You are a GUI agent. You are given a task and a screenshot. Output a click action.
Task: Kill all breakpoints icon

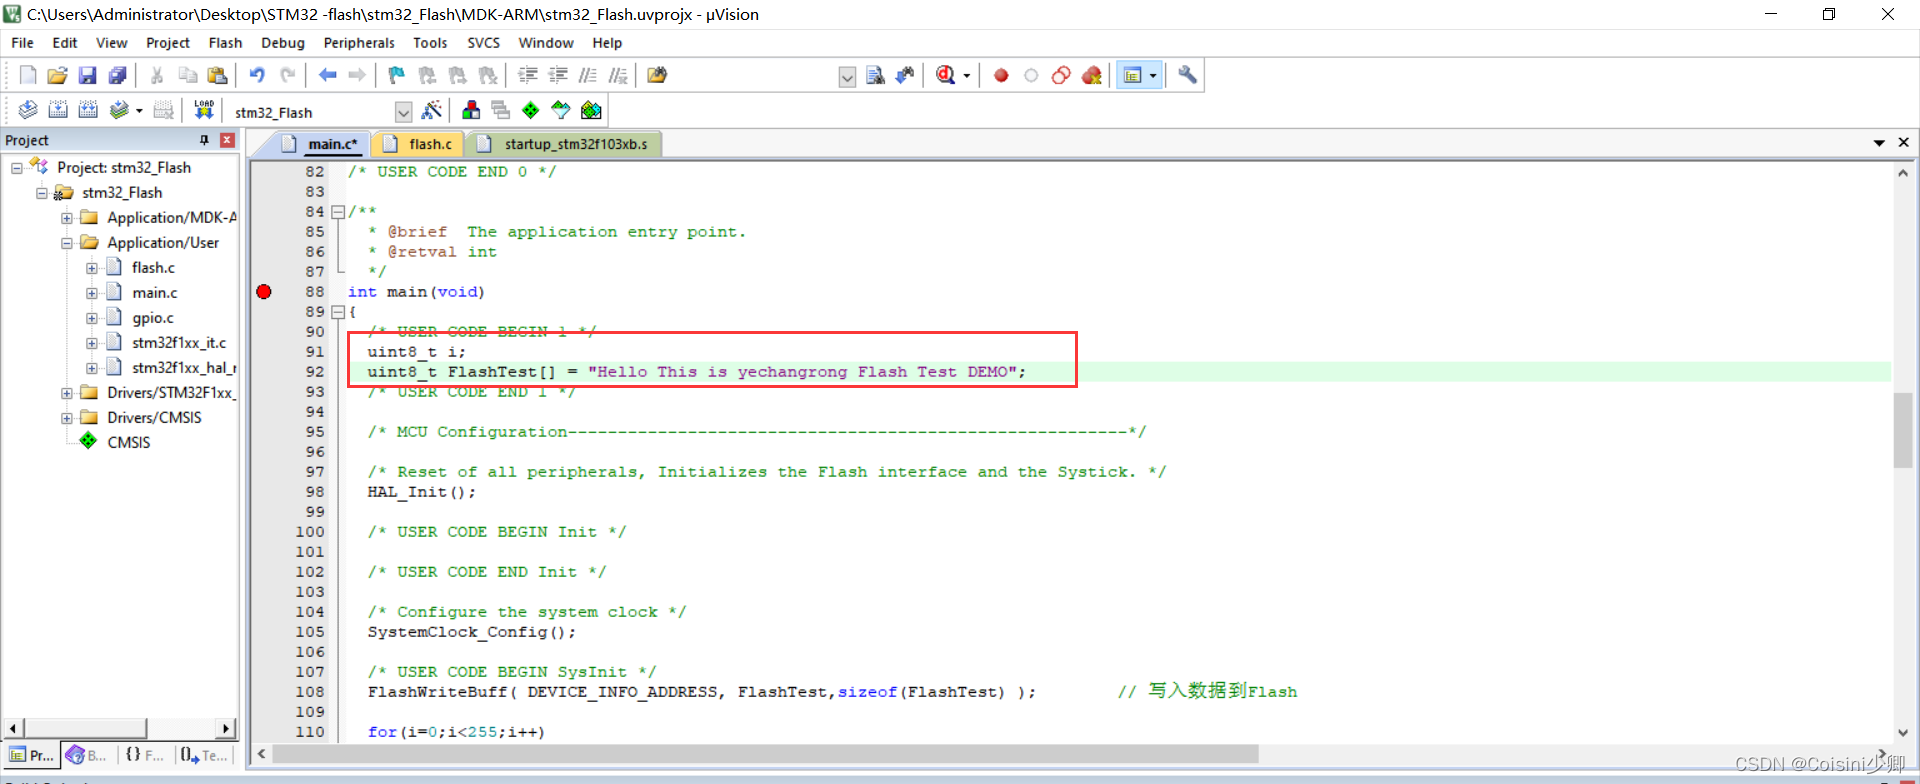pos(1092,75)
